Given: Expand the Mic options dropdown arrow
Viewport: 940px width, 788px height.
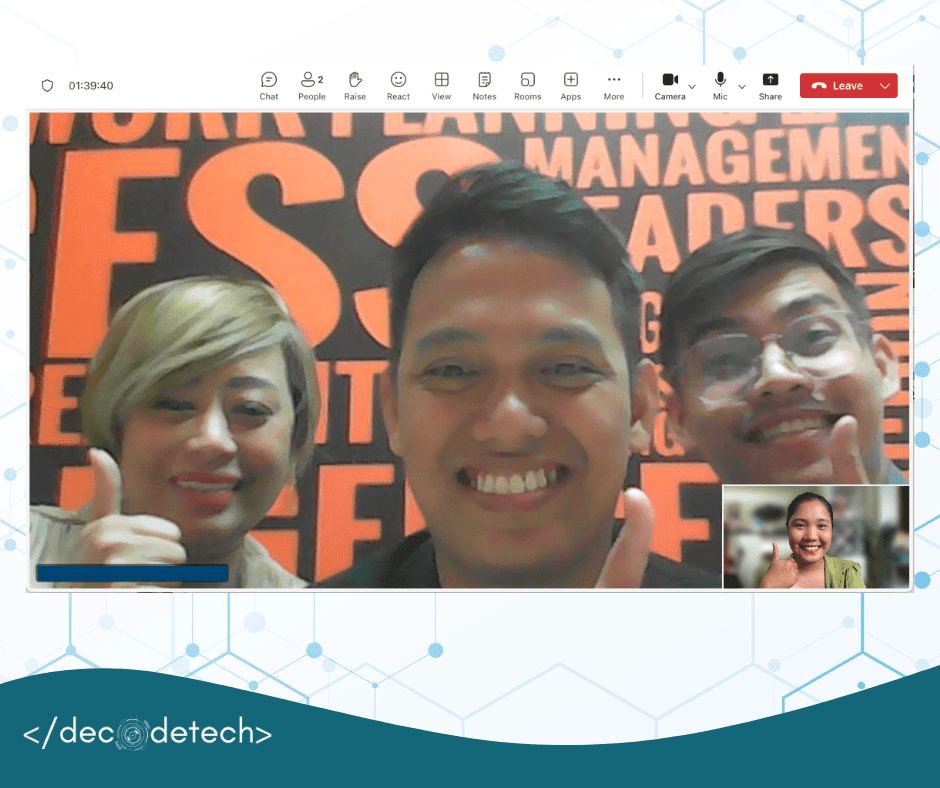Looking at the screenshot, I should coord(742,87).
